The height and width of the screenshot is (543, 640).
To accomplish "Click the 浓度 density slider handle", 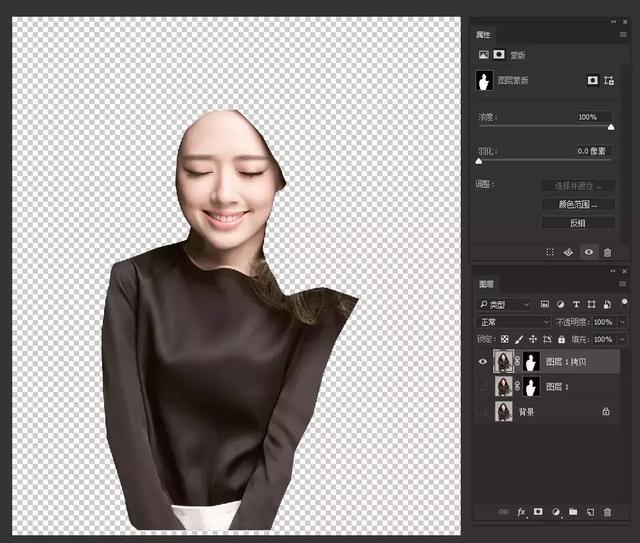I will pyautogui.click(x=611, y=128).
